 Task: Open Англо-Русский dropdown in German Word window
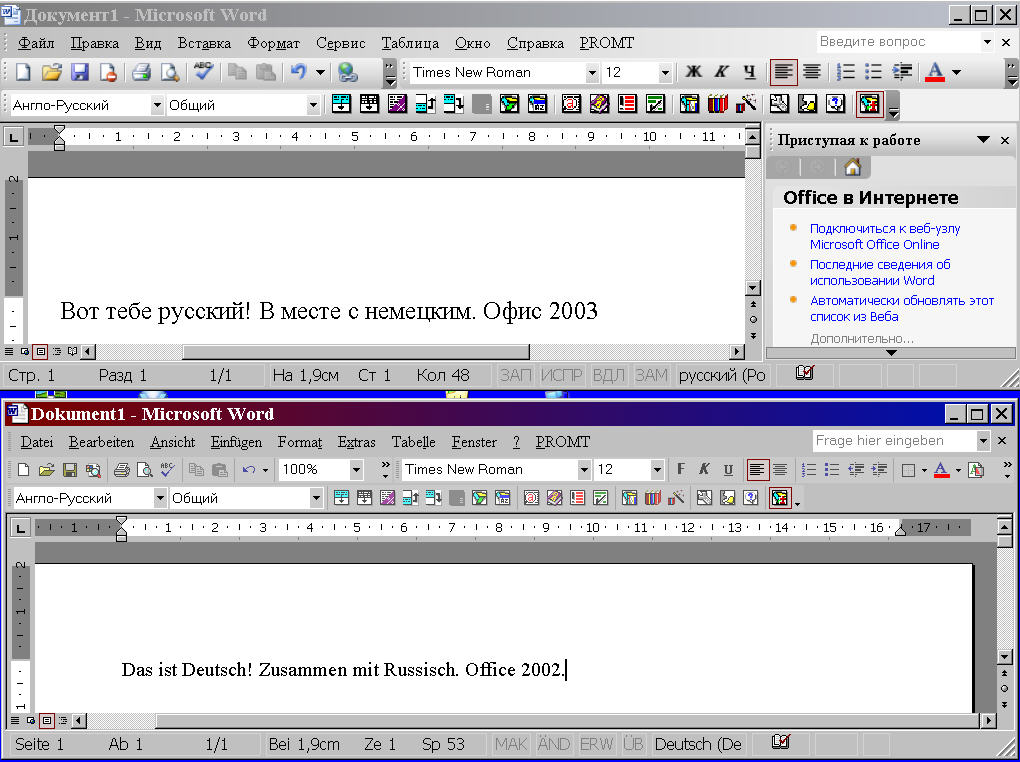[x=159, y=498]
